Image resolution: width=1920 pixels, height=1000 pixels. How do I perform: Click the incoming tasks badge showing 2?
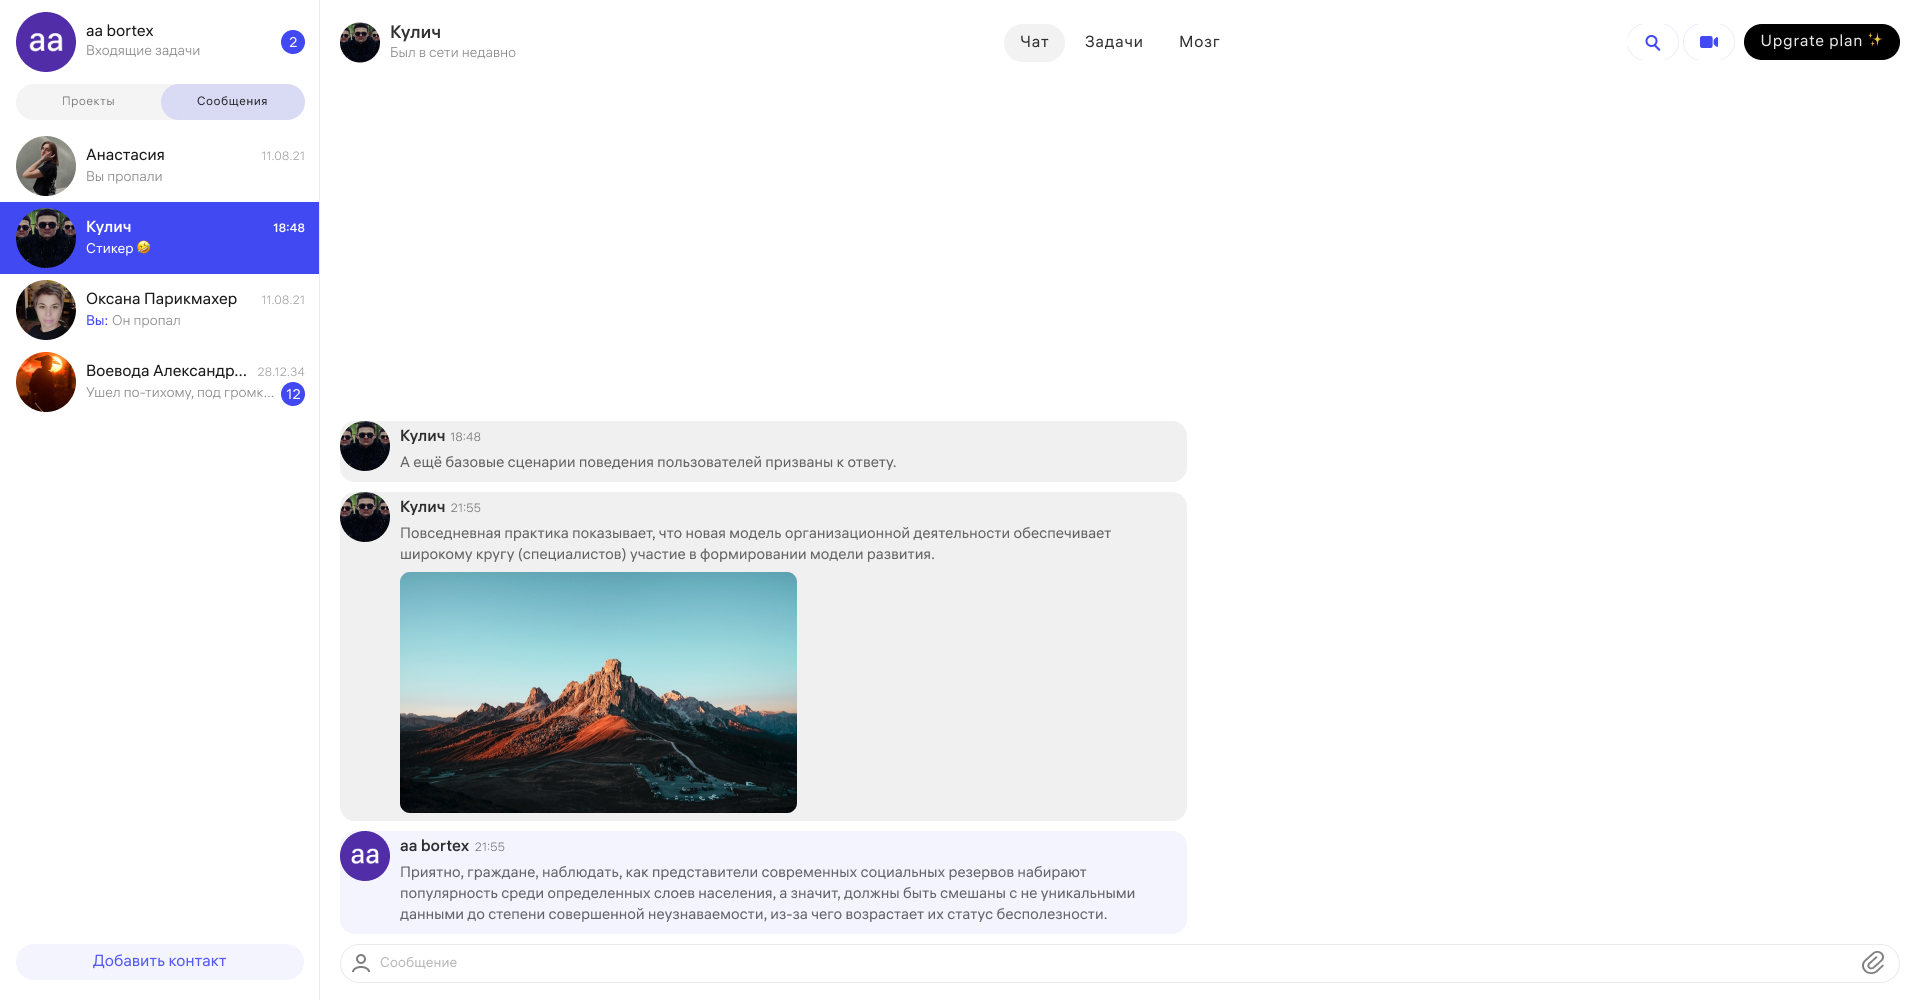pos(293,42)
